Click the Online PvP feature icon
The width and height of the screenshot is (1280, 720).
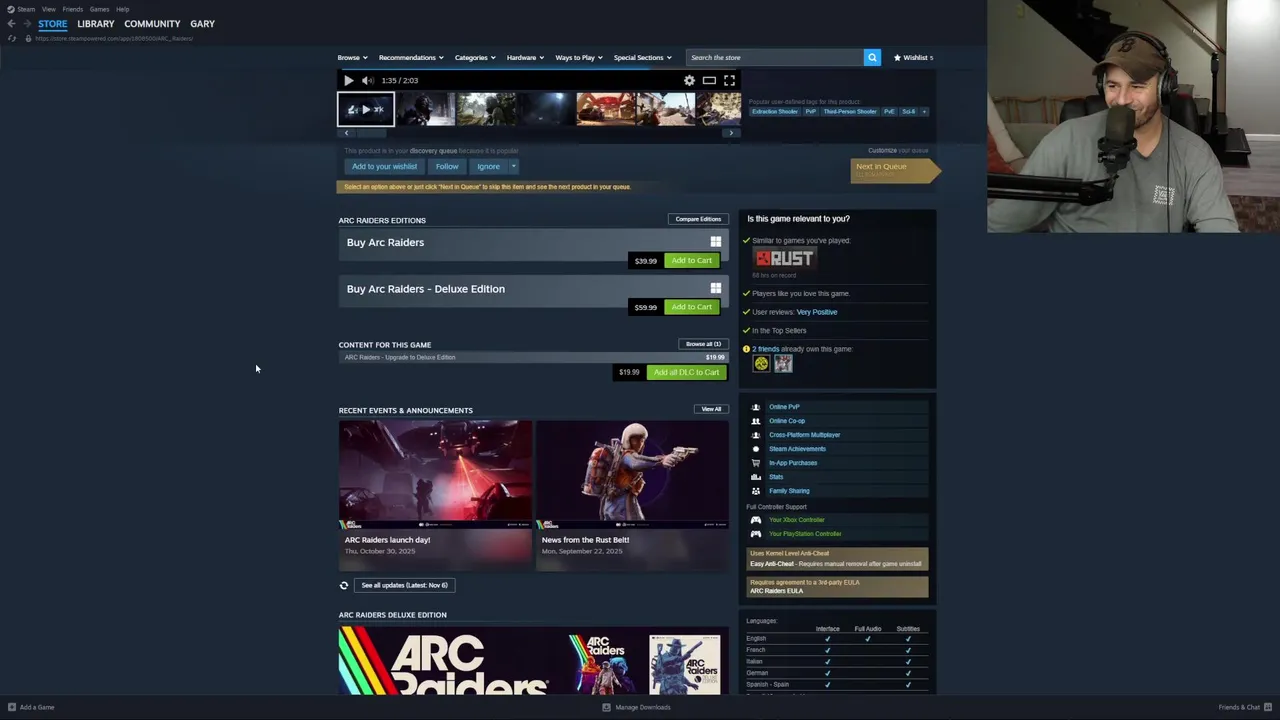(755, 407)
